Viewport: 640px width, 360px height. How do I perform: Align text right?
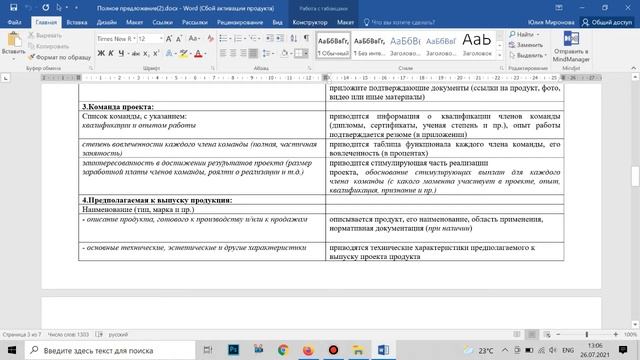coord(243,53)
